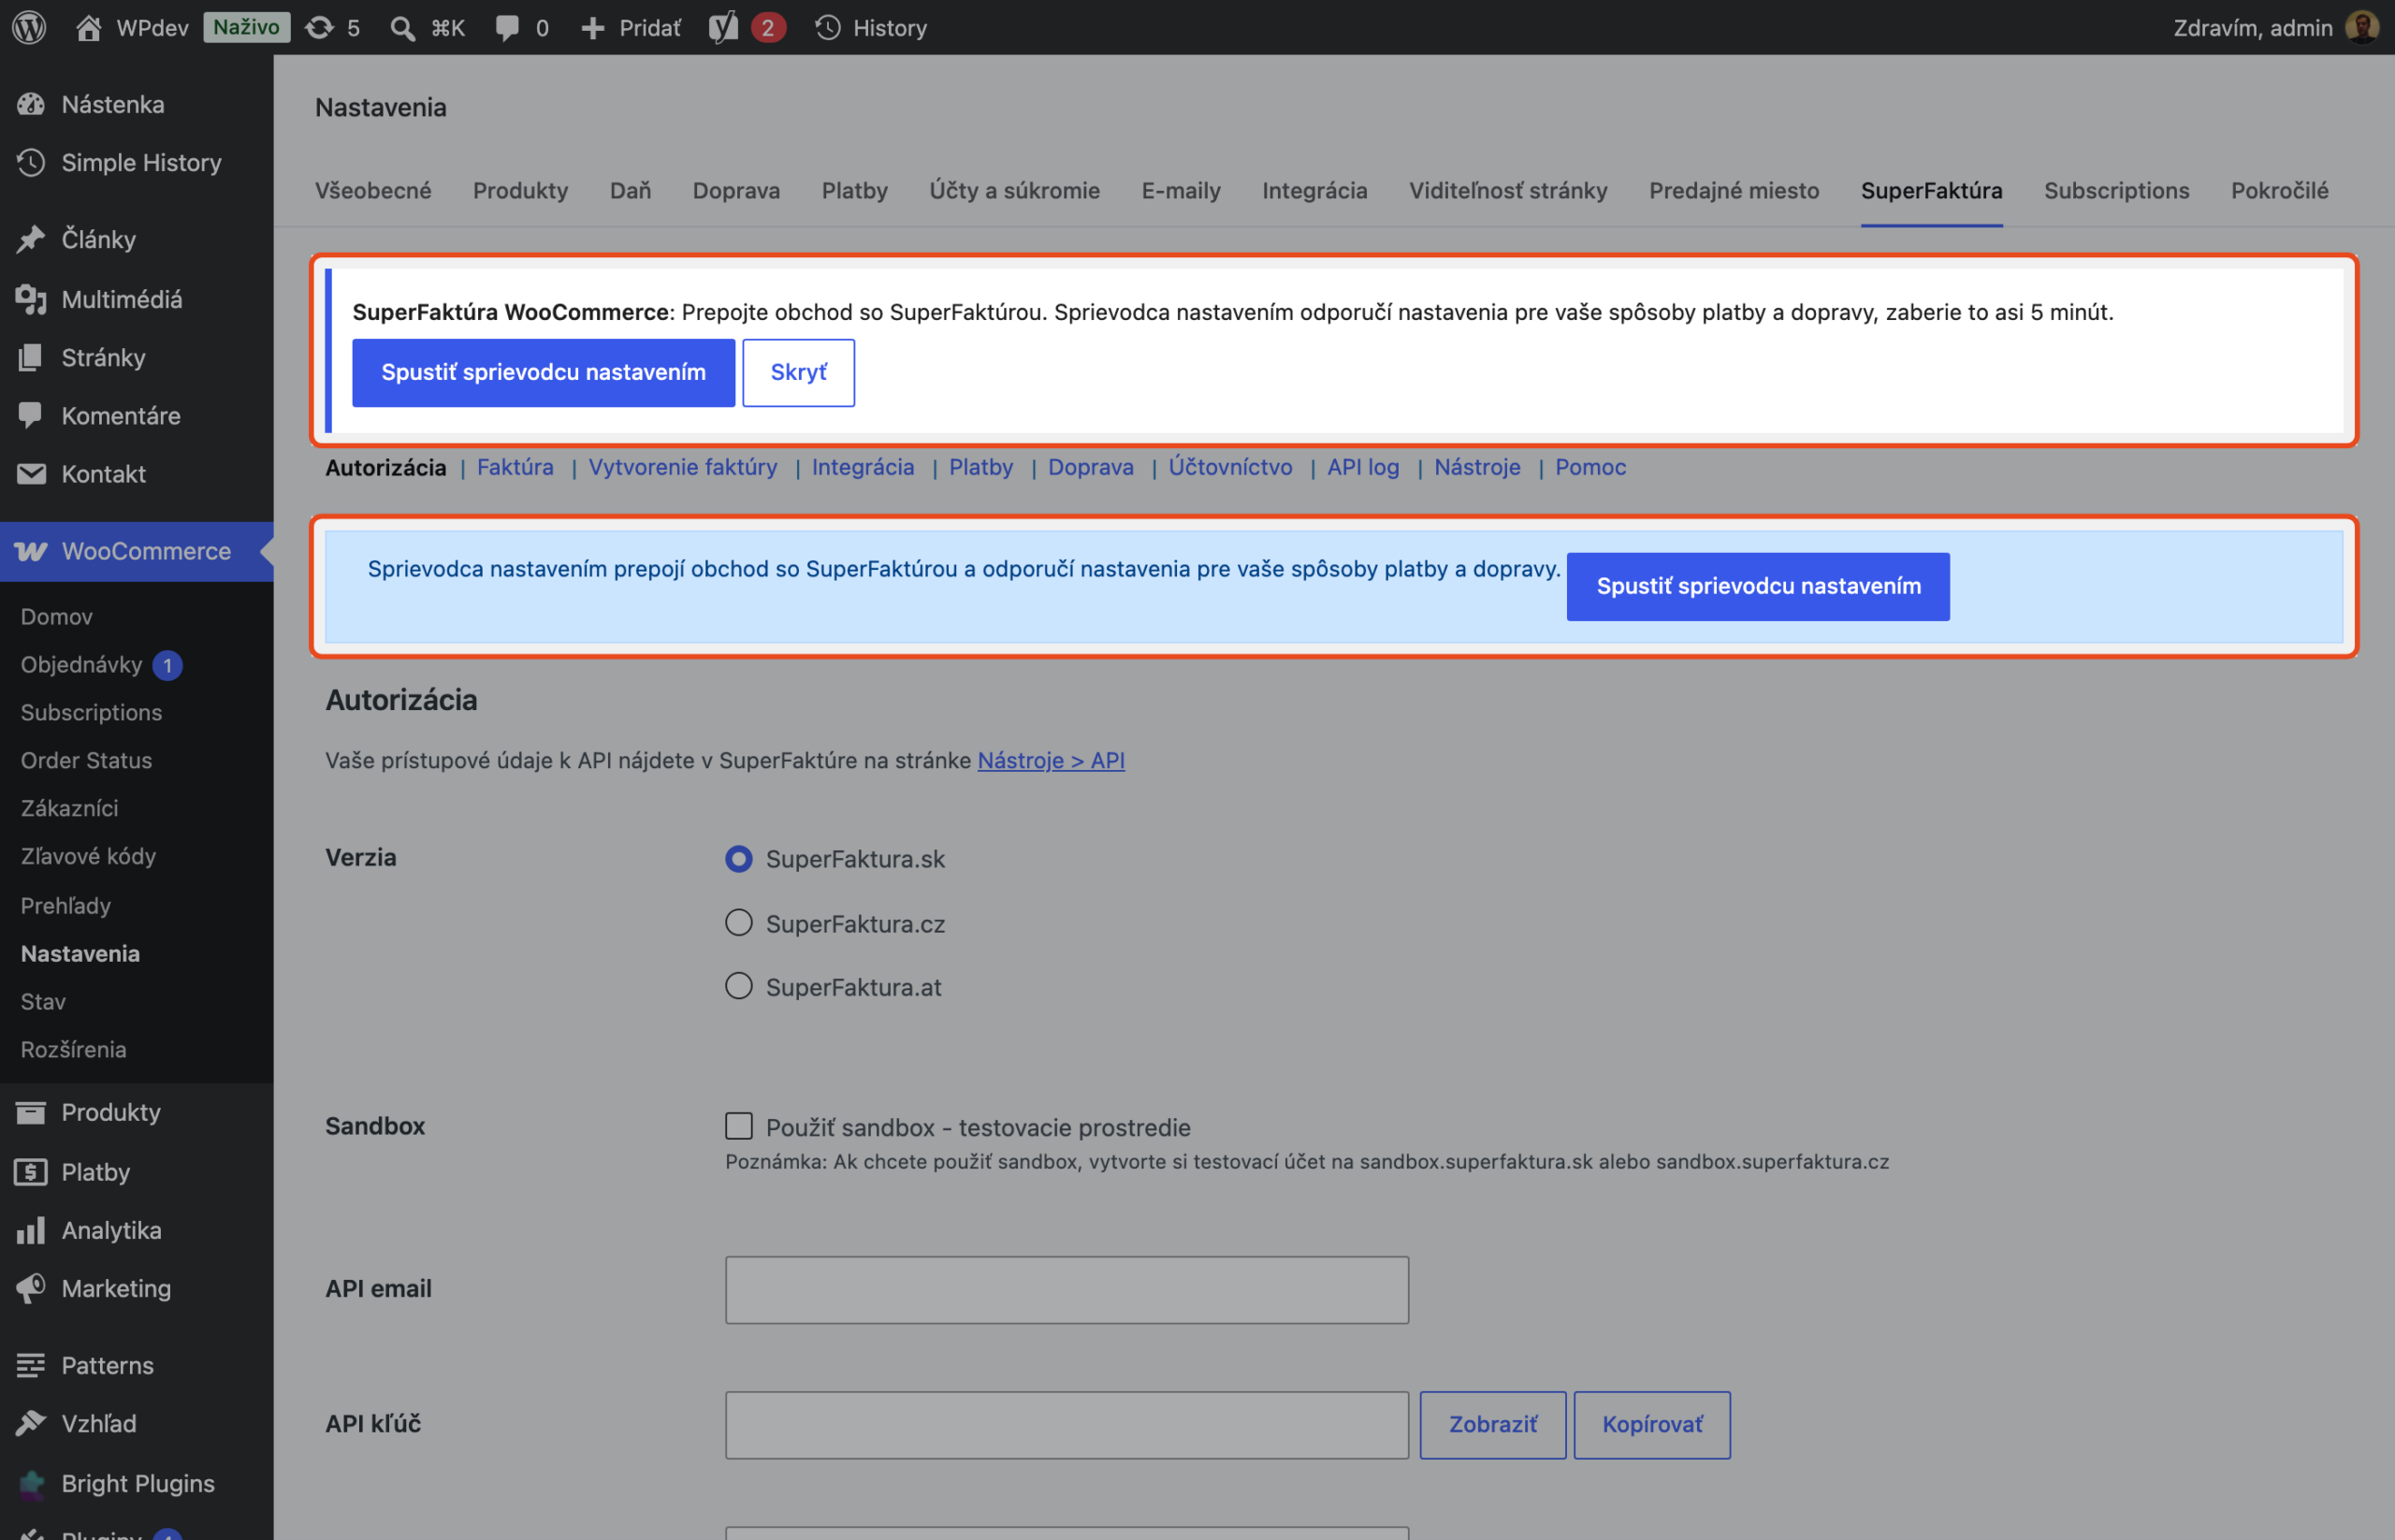Image resolution: width=2395 pixels, height=1540 pixels.
Task: Follow the Nástroje > API link
Action: coord(1051,760)
